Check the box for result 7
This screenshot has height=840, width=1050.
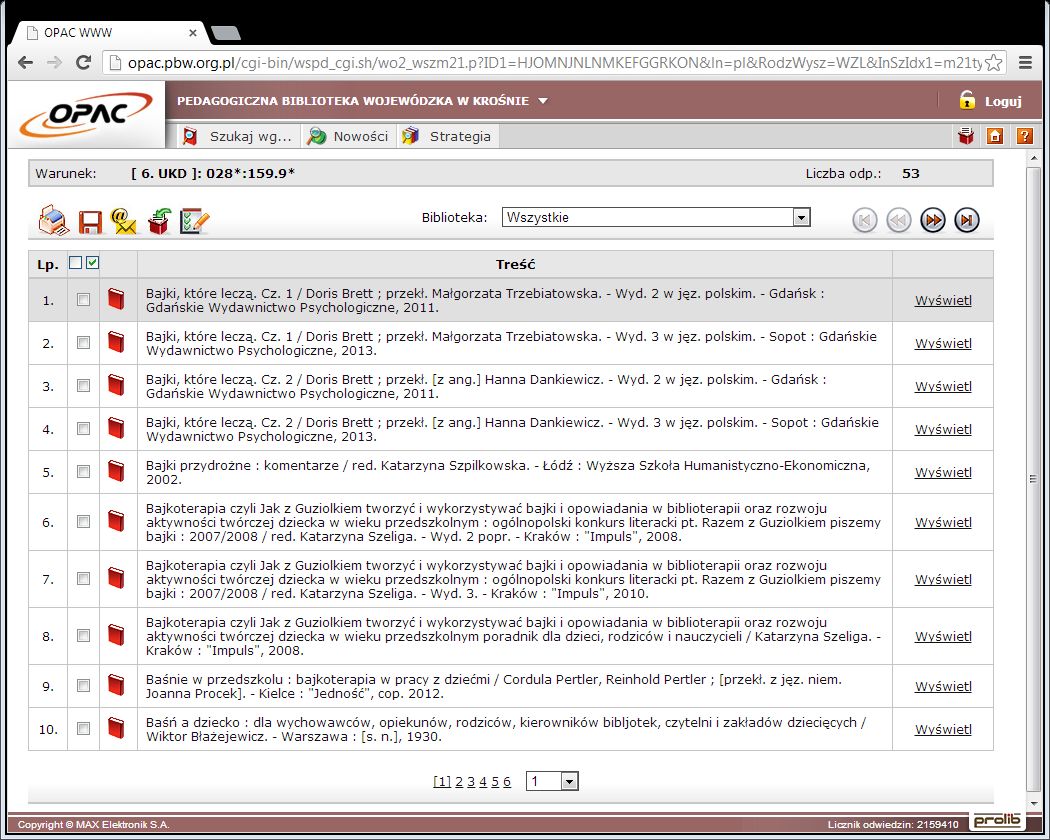tap(83, 579)
